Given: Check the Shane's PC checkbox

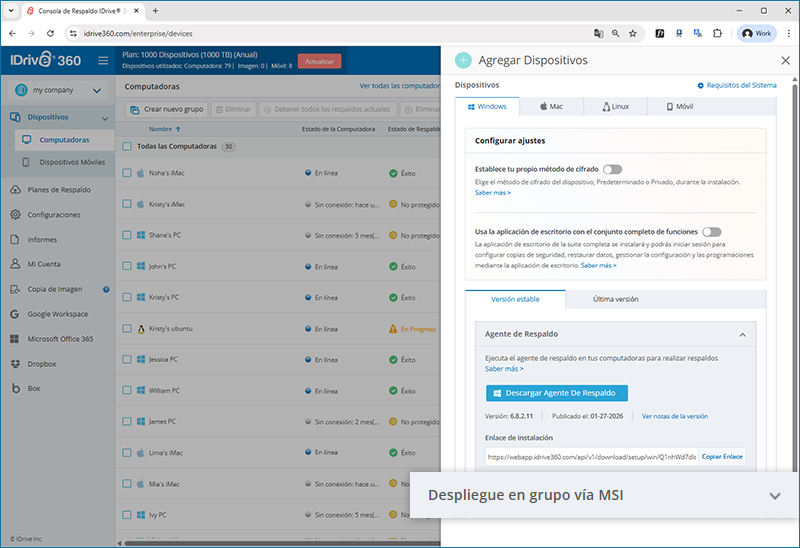Looking at the screenshot, I should click(127, 235).
